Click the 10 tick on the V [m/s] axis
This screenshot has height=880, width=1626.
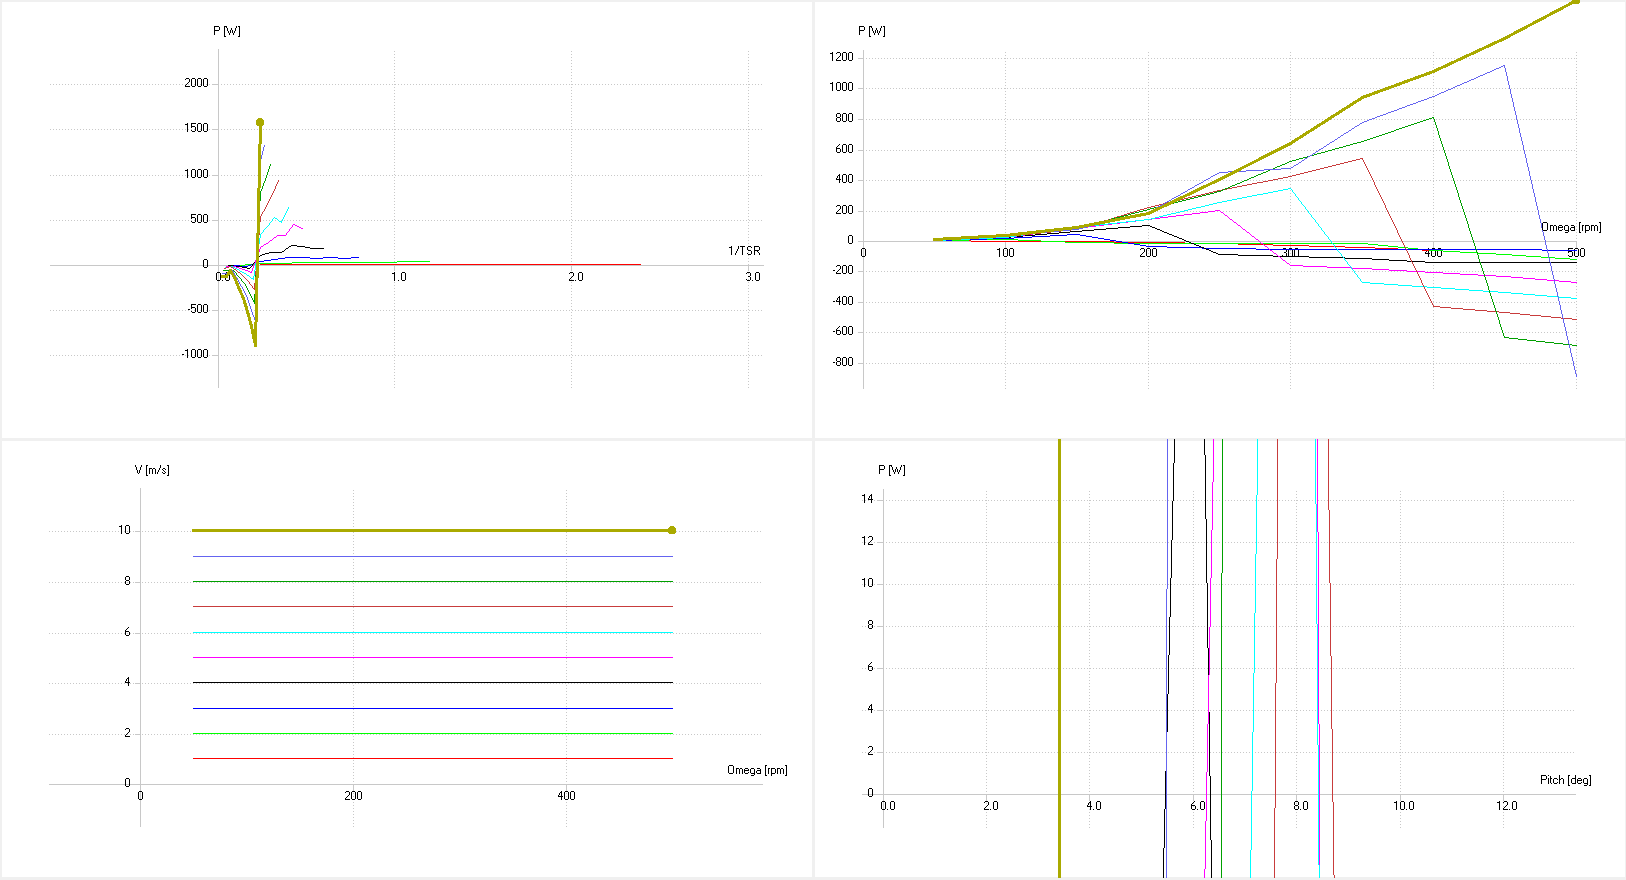tap(124, 530)
